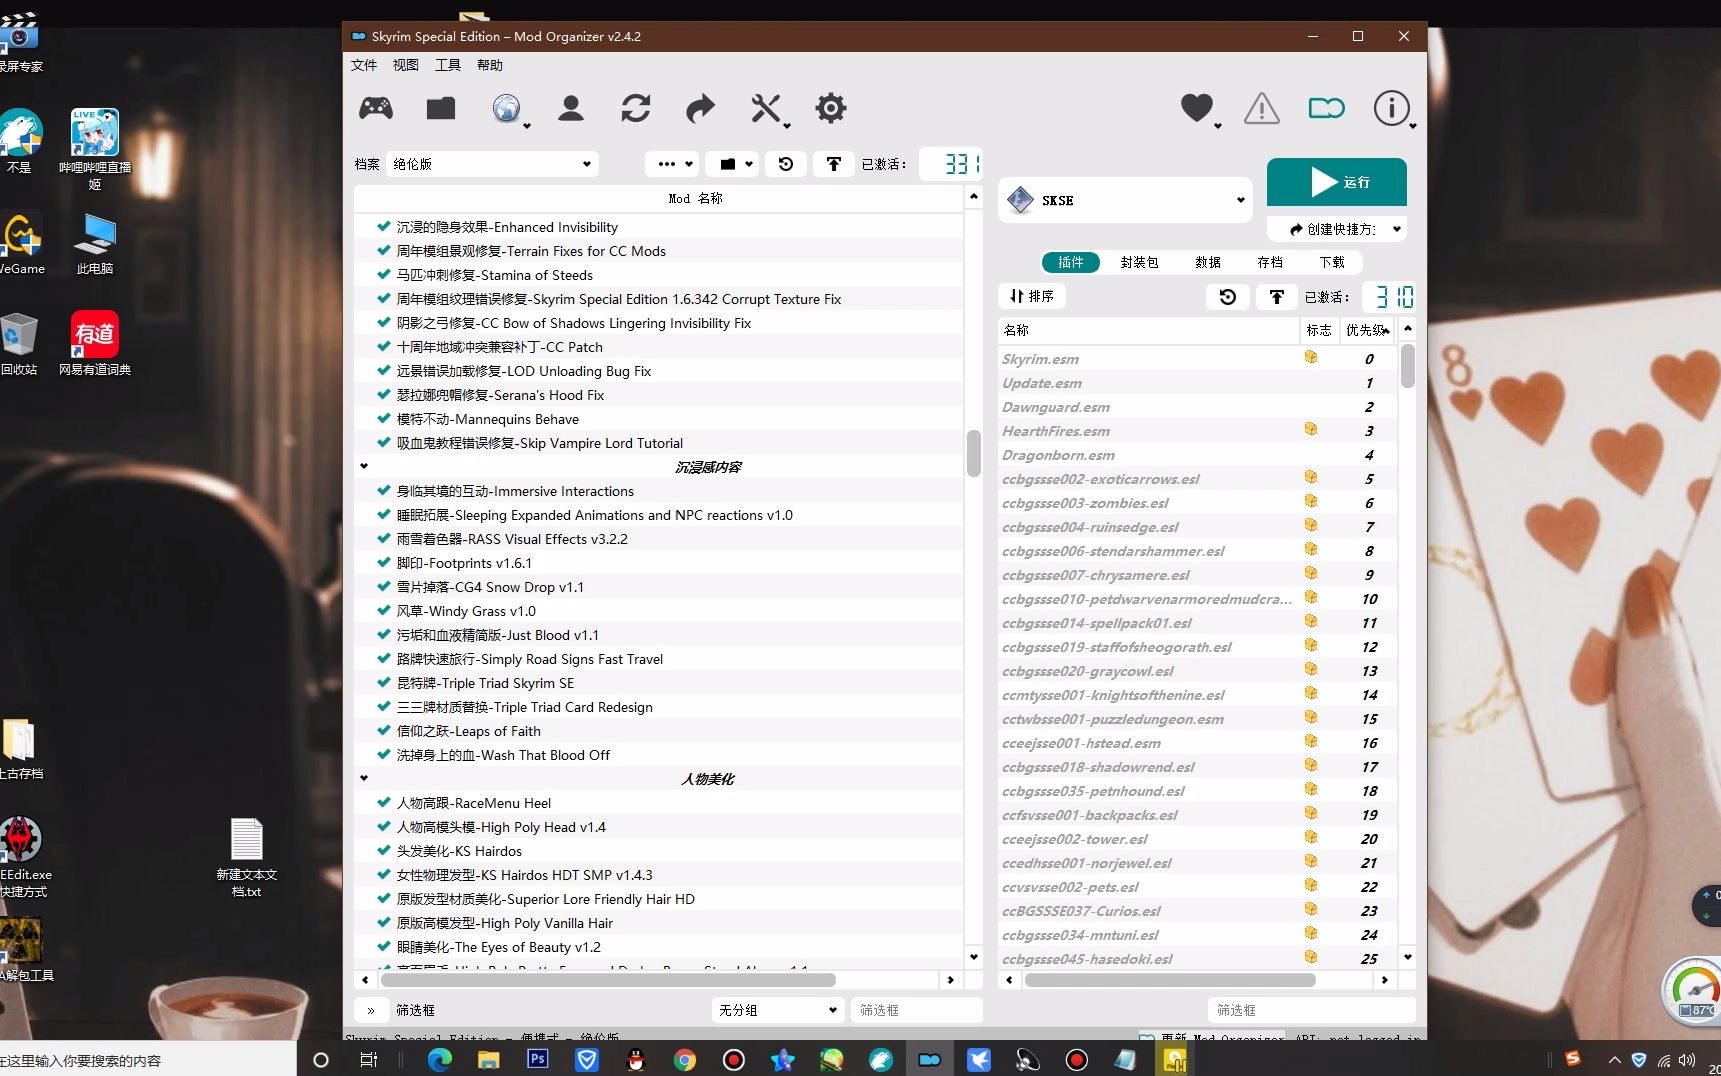The width and height of the screenshot is (1721, 1076).
Task: Click the 运行 run button
Action: (1337, 182)
